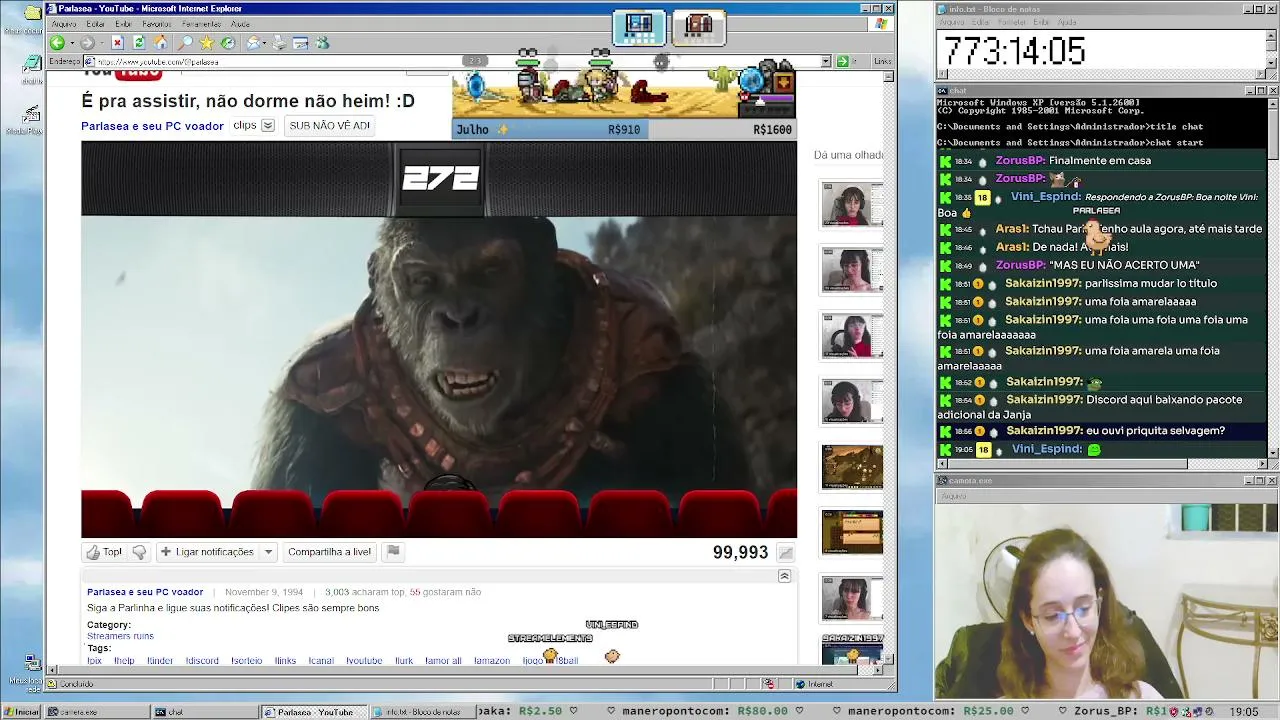Like the video with the Top! button

tap(104, 552)
